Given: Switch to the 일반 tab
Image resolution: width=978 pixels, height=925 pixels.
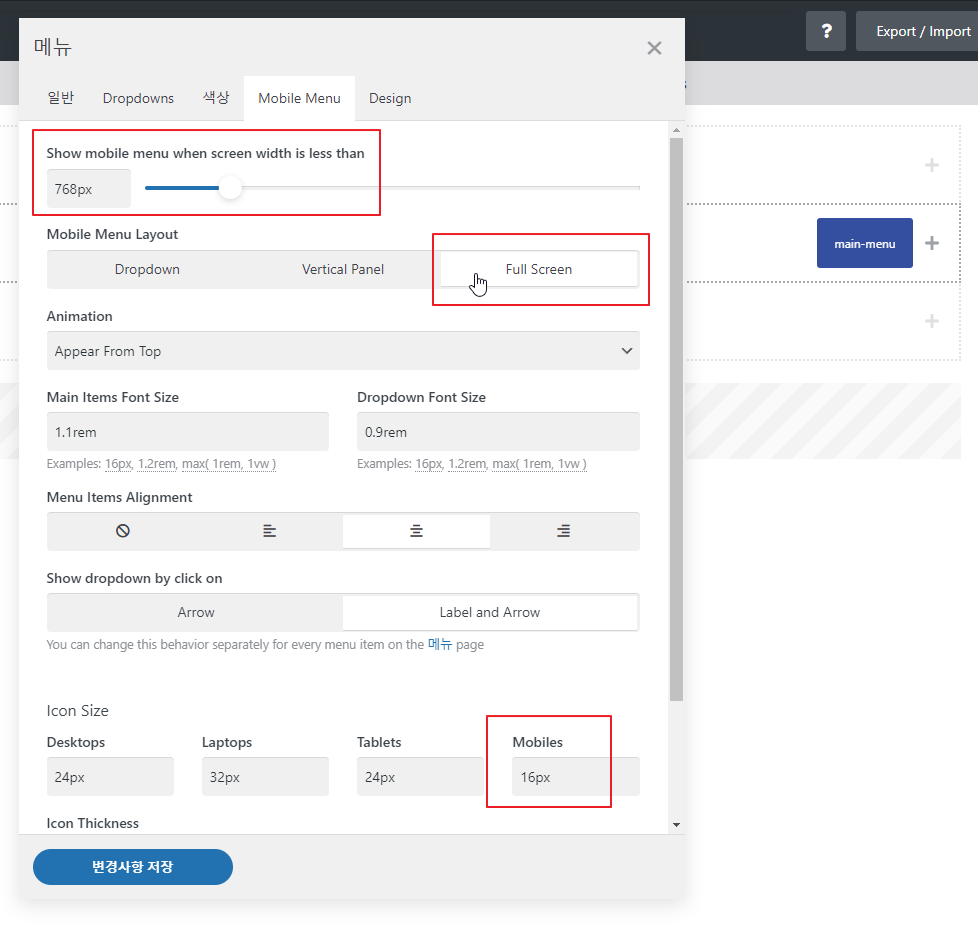Looking at the screenshot, I should [61, 98].
